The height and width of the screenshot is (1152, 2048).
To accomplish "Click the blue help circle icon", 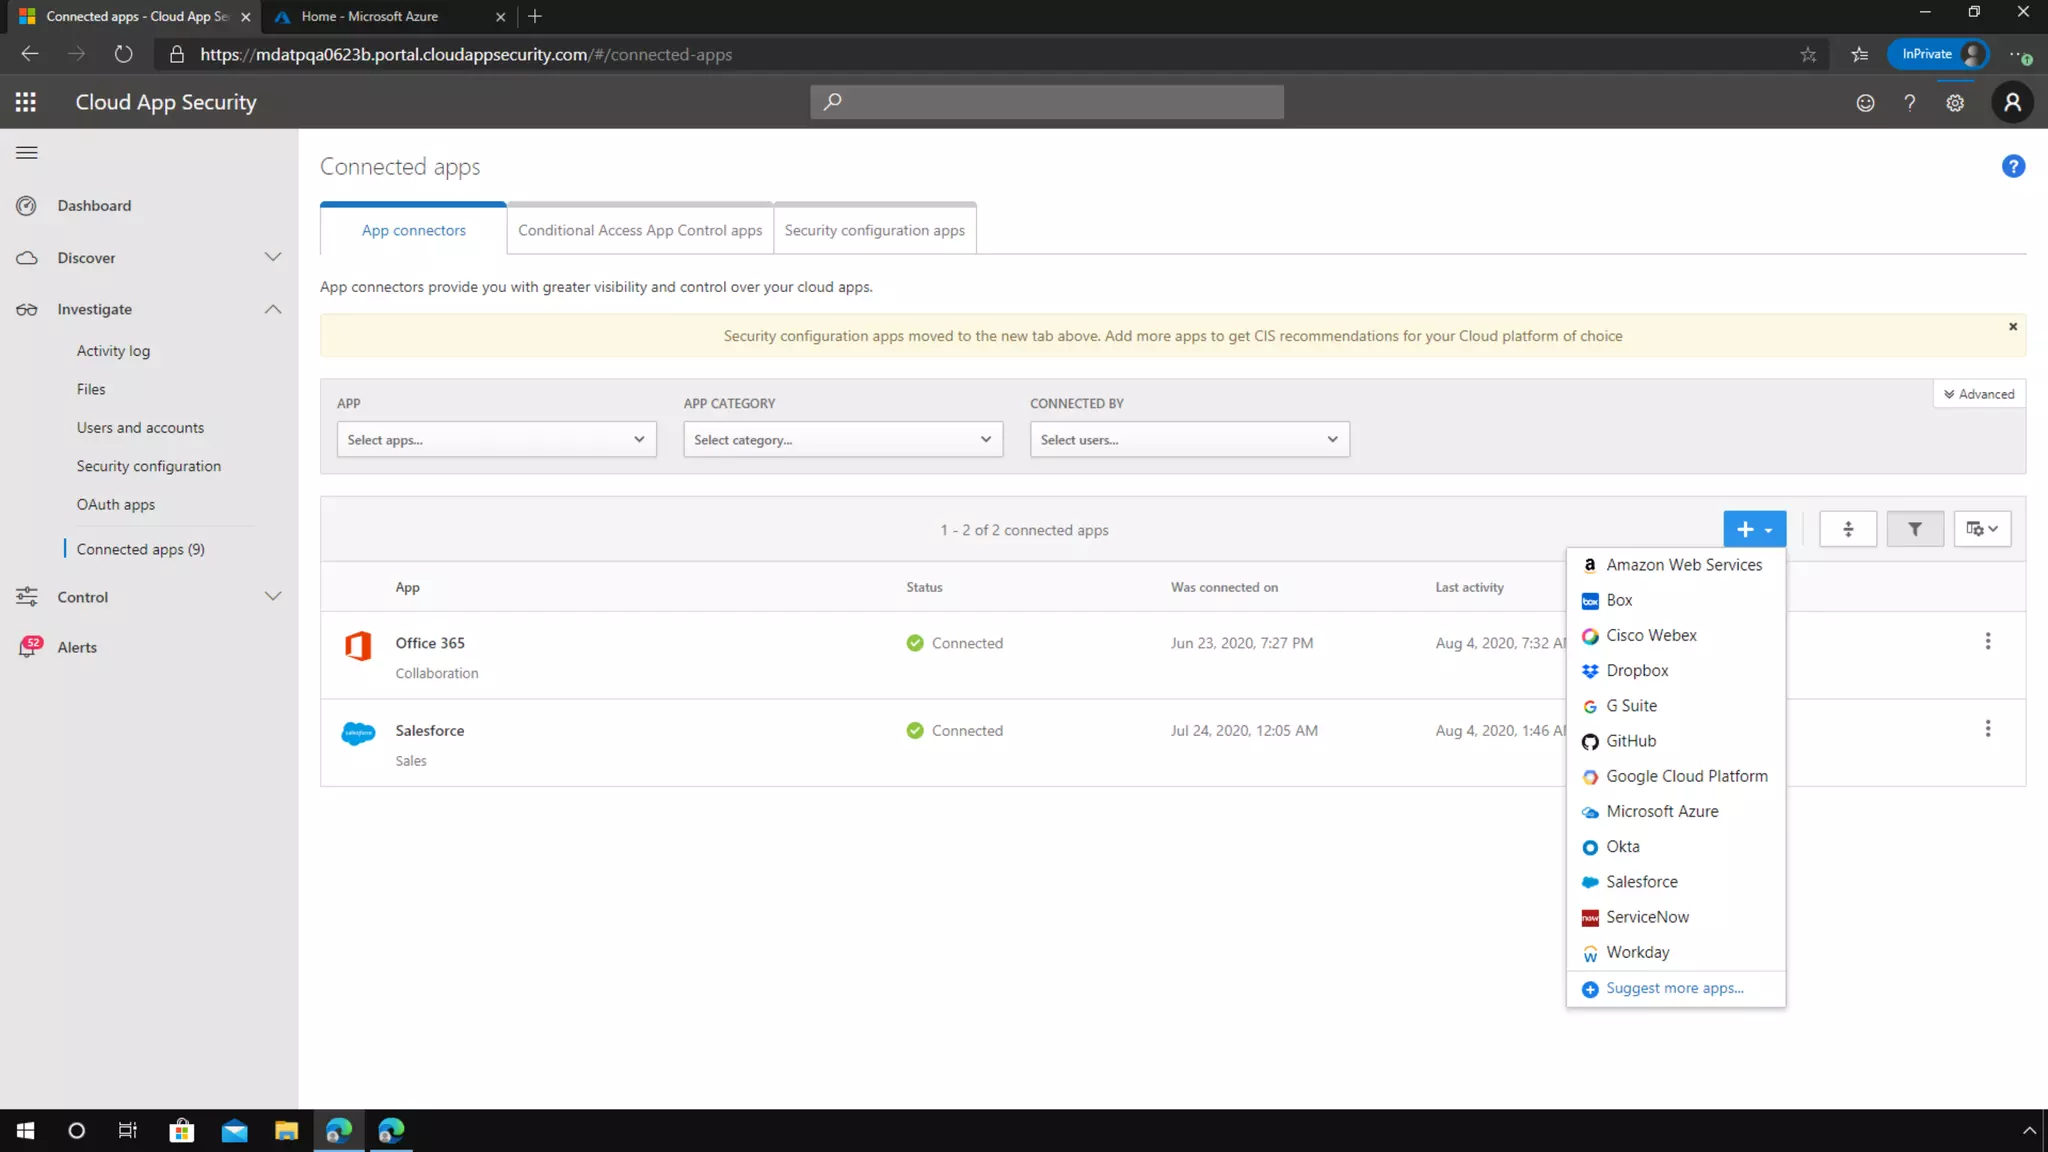I will coord(2012,167).
